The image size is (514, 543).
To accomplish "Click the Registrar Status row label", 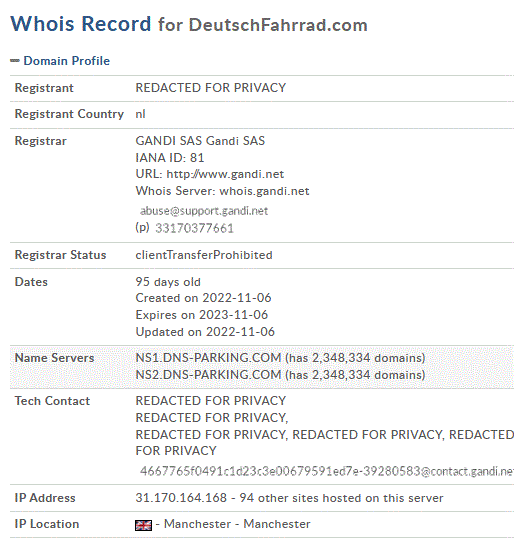I will pos(60,255).
